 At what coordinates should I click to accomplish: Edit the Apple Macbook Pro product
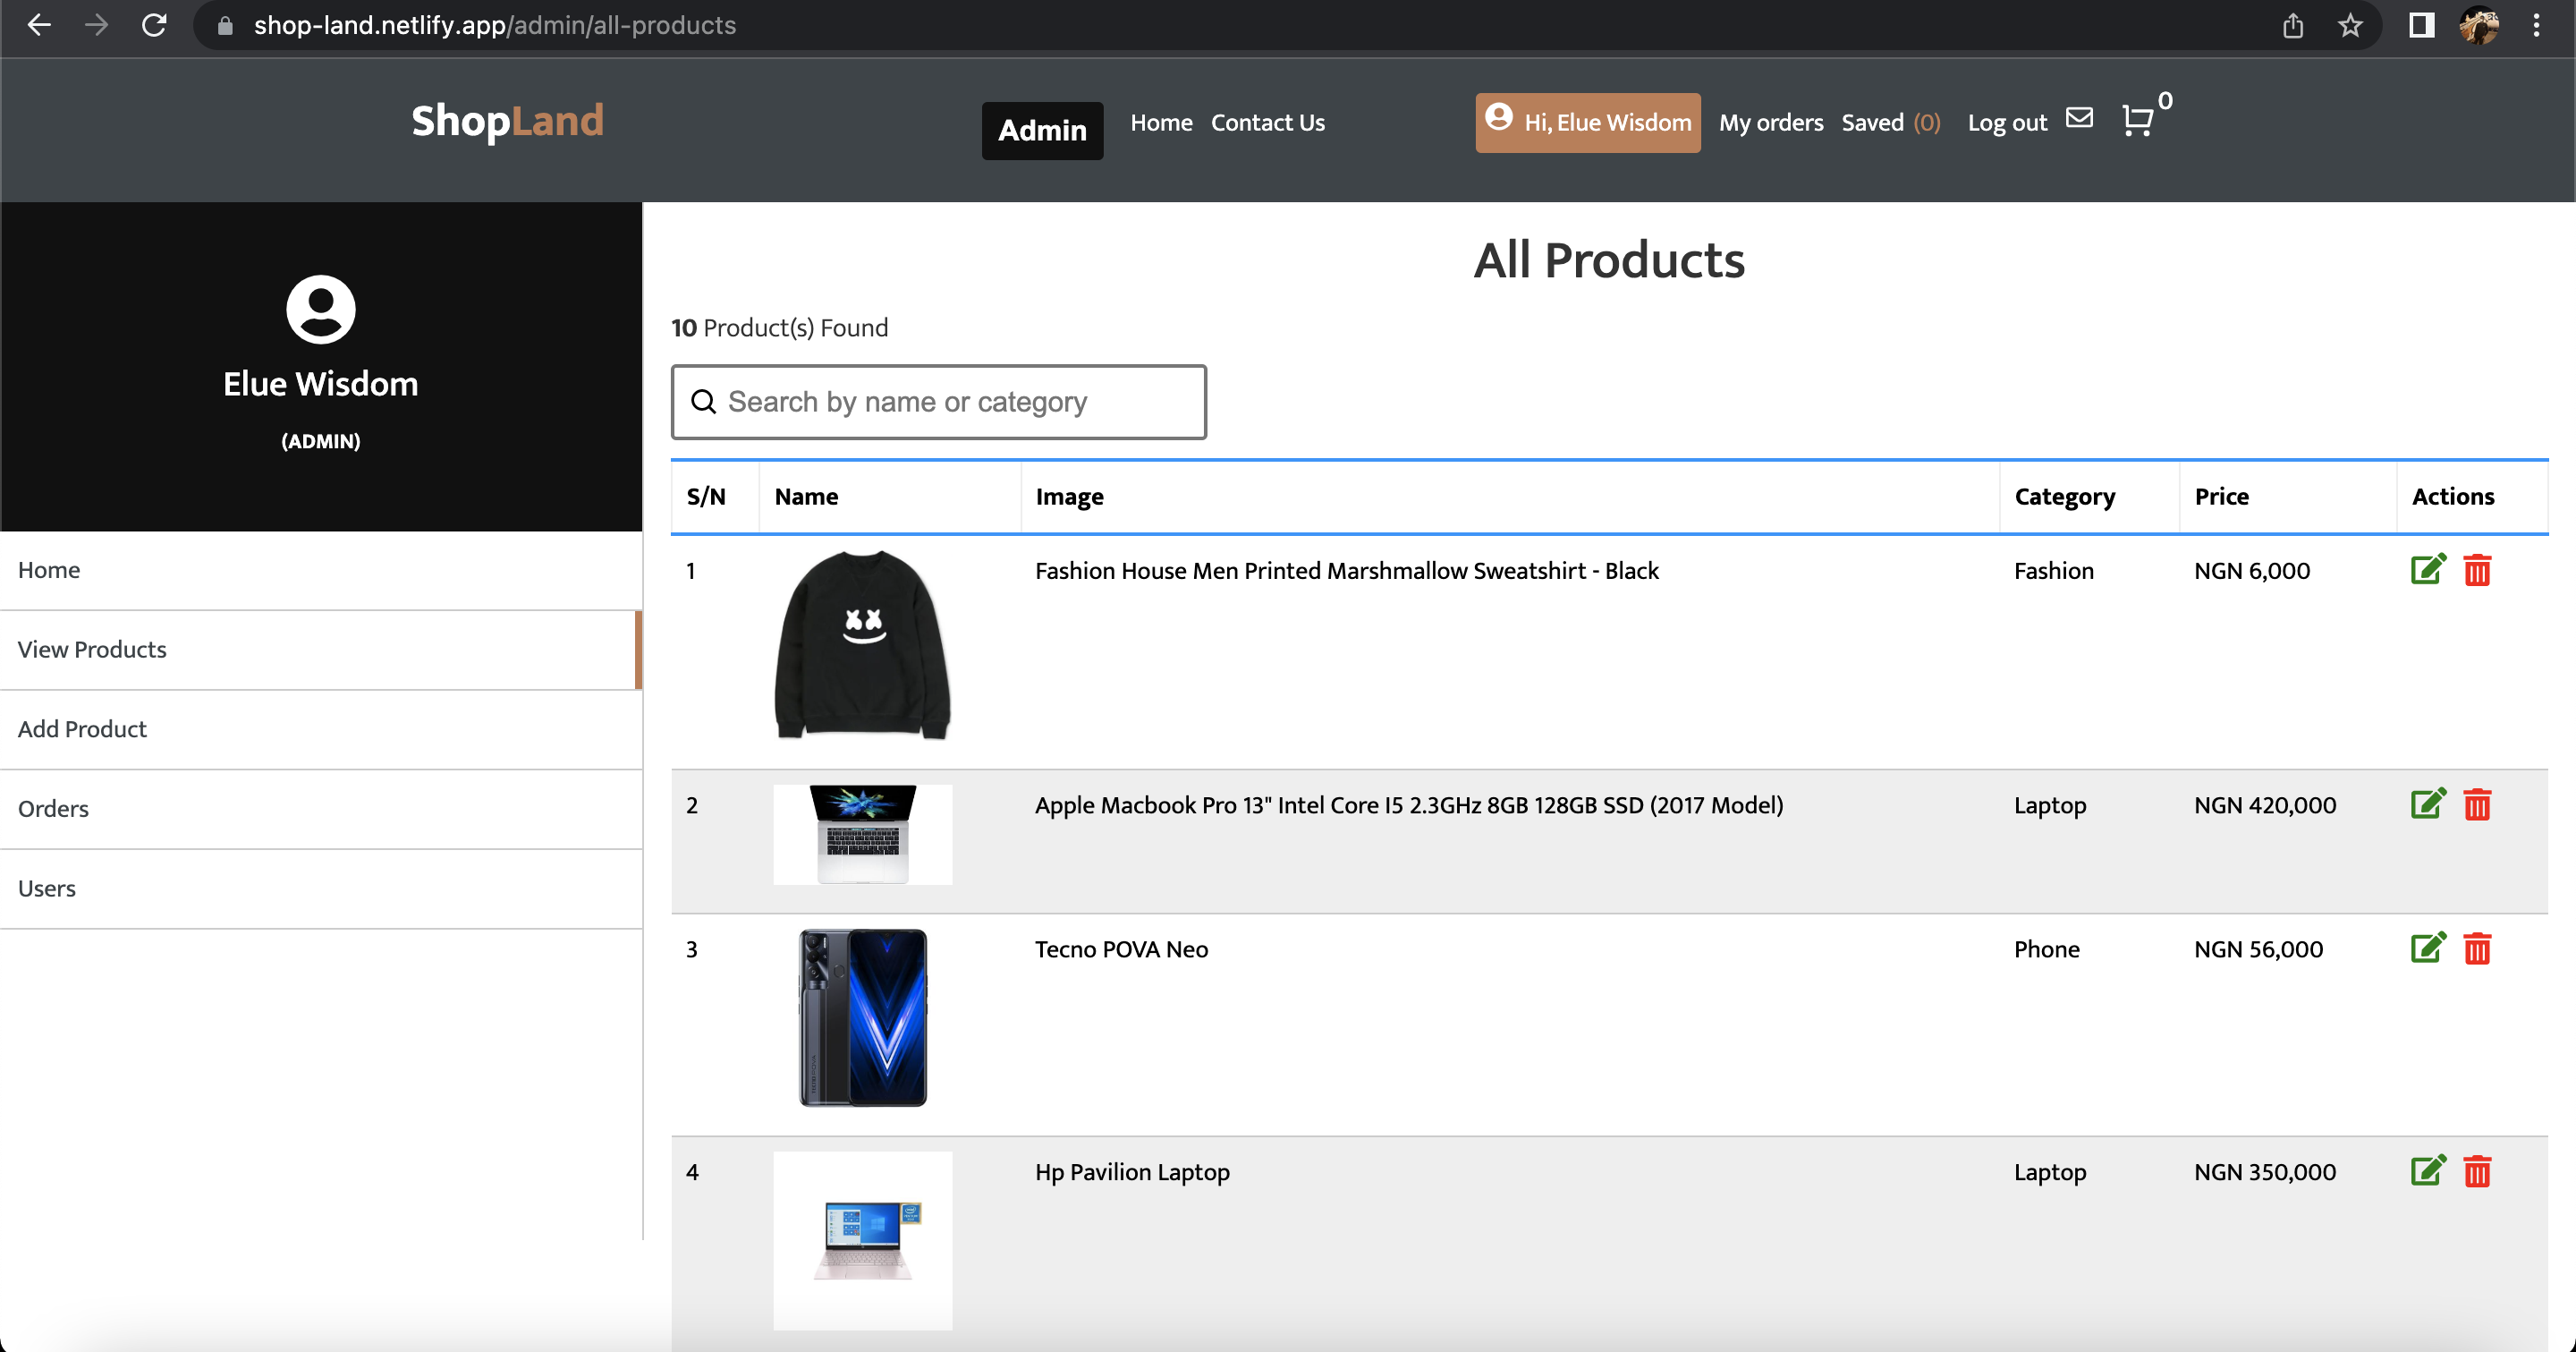click(x=2428, y=804)
